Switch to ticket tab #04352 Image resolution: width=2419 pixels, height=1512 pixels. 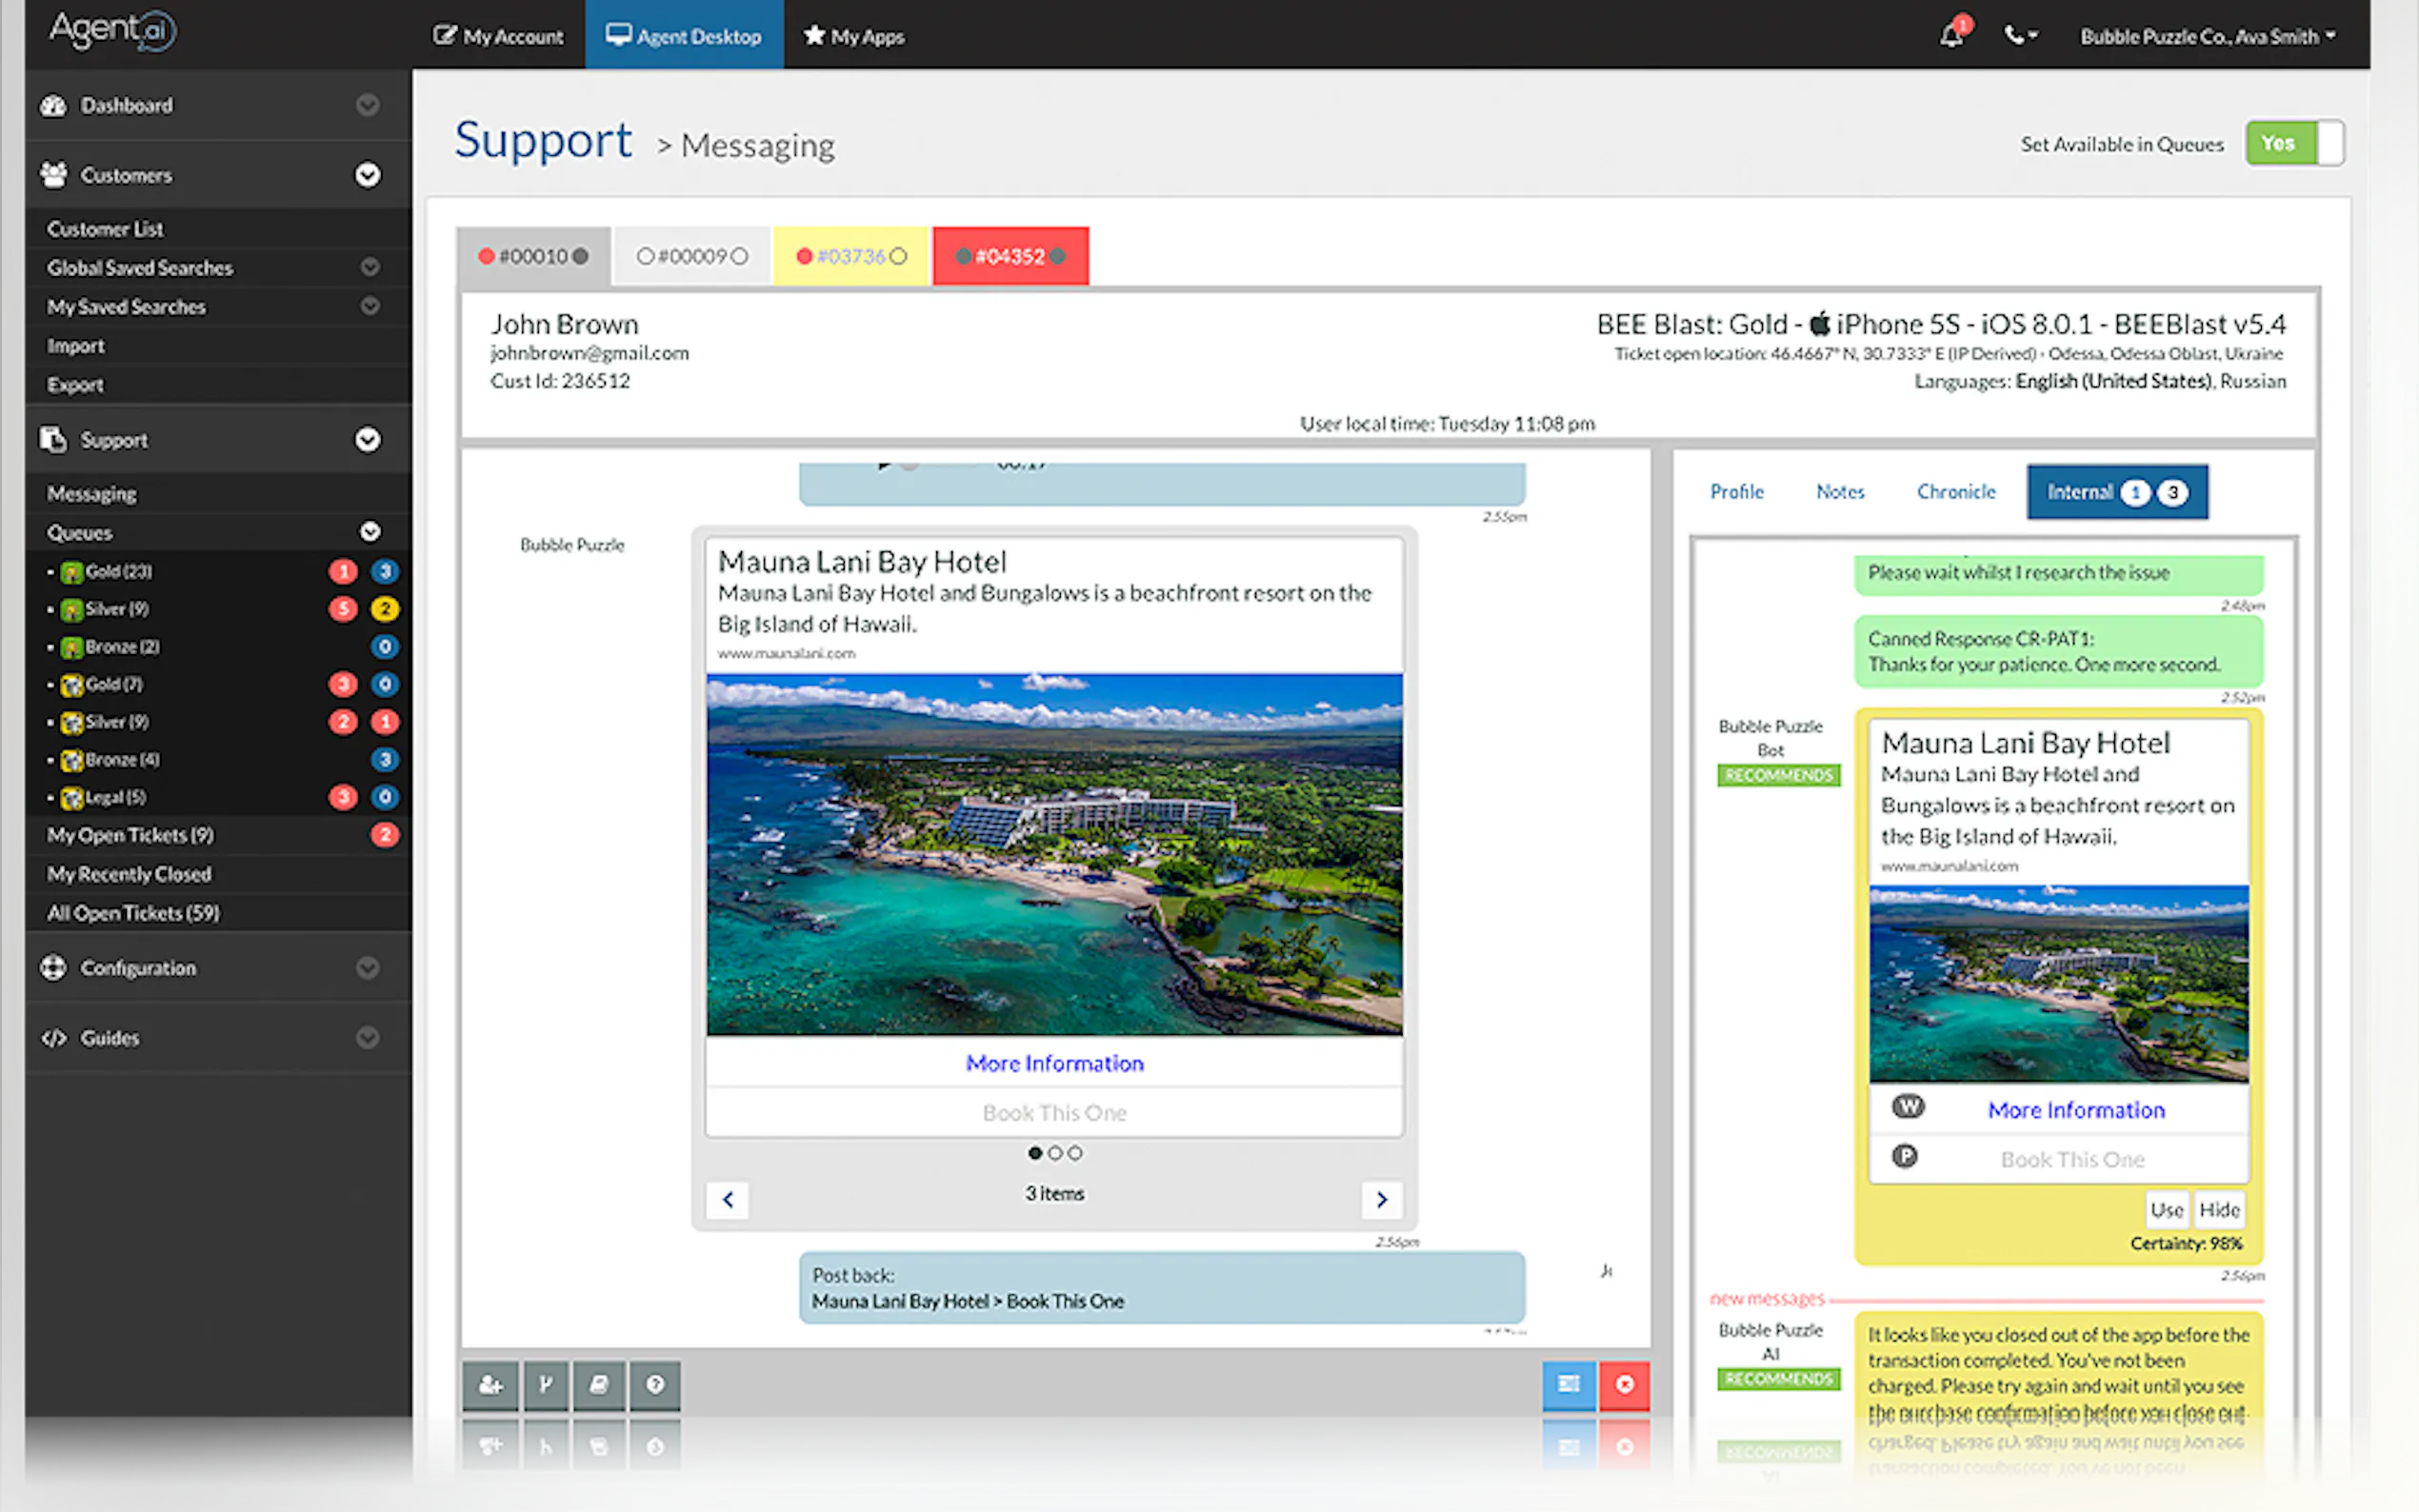[x=1010, y=256]
